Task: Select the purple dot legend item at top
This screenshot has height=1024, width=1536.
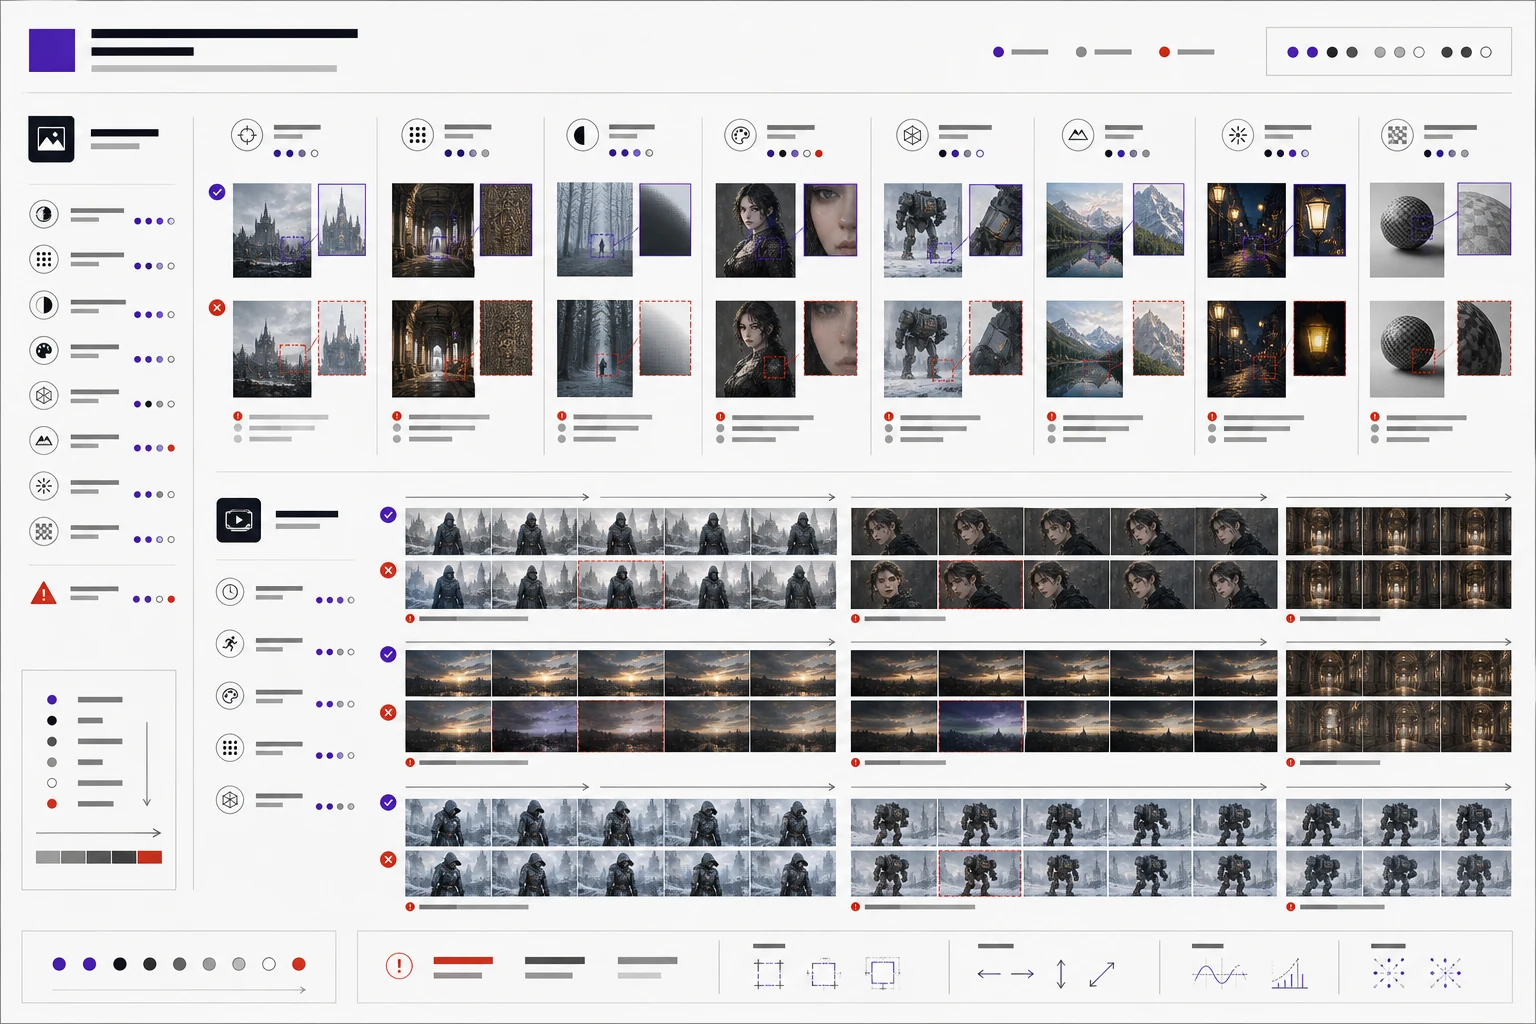Action: pos(1020,52)
